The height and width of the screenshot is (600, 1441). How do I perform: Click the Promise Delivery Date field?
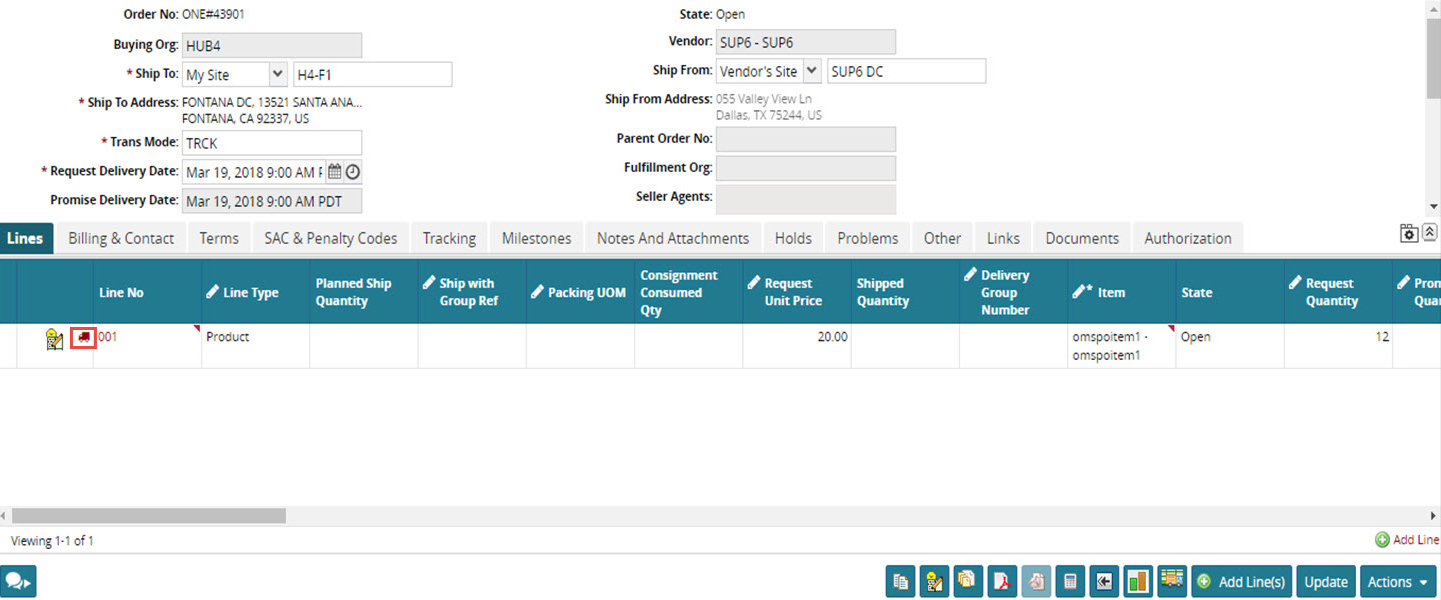click(272, 201)
